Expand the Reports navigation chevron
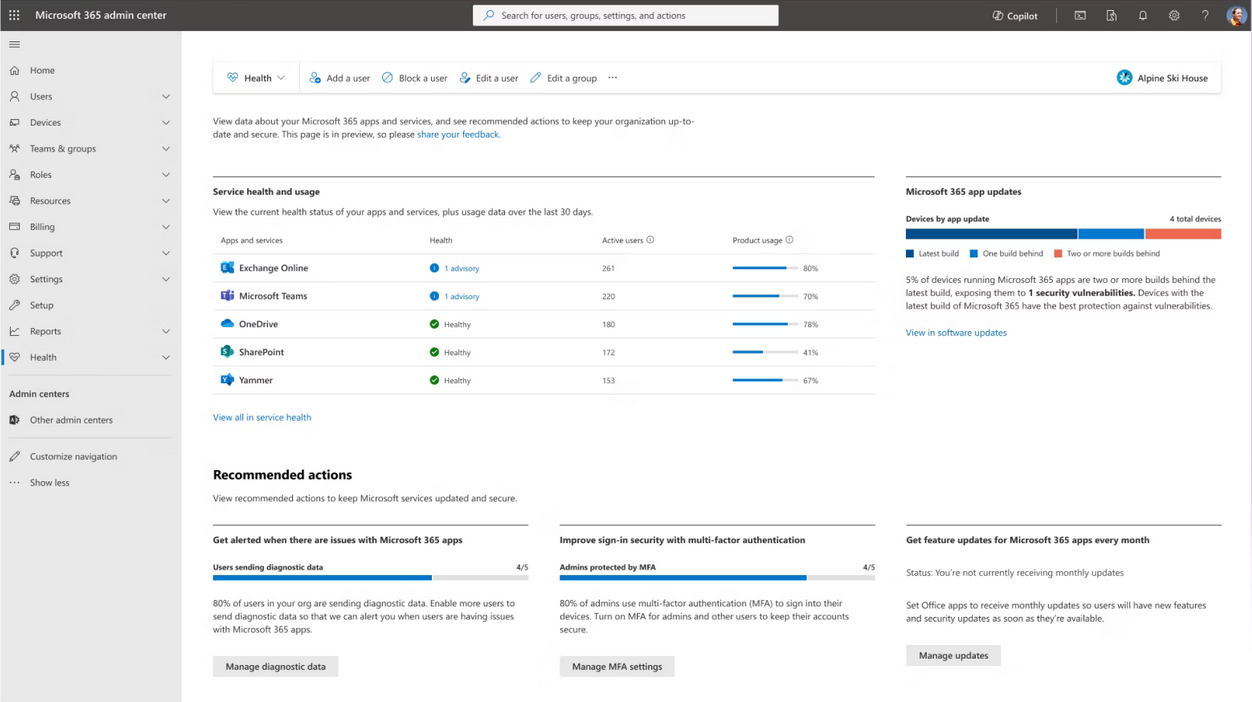The image size is (1252, 702). (166, 331)
